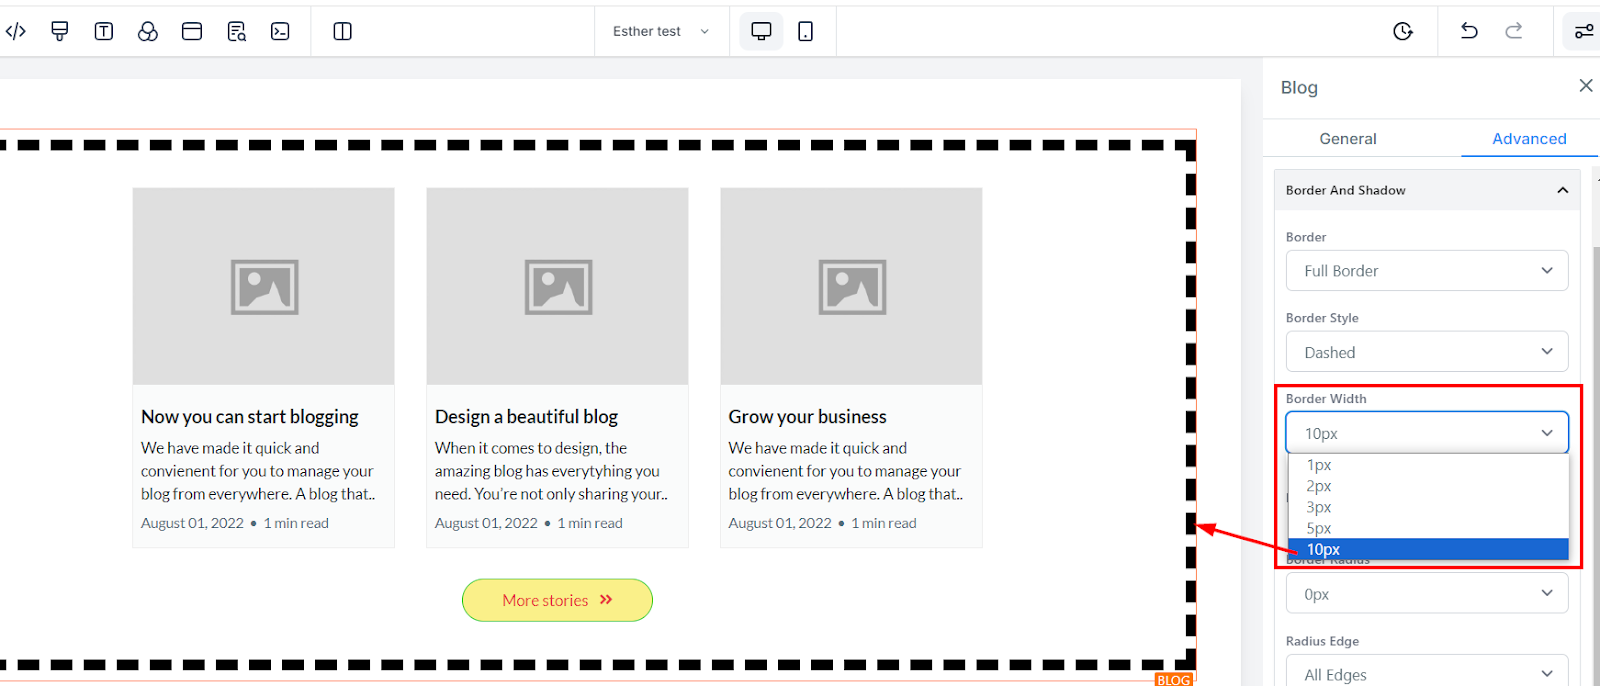The image size is (1600, 686).
Task: Click the Border Width label
Action: (x=1326, y=399)
